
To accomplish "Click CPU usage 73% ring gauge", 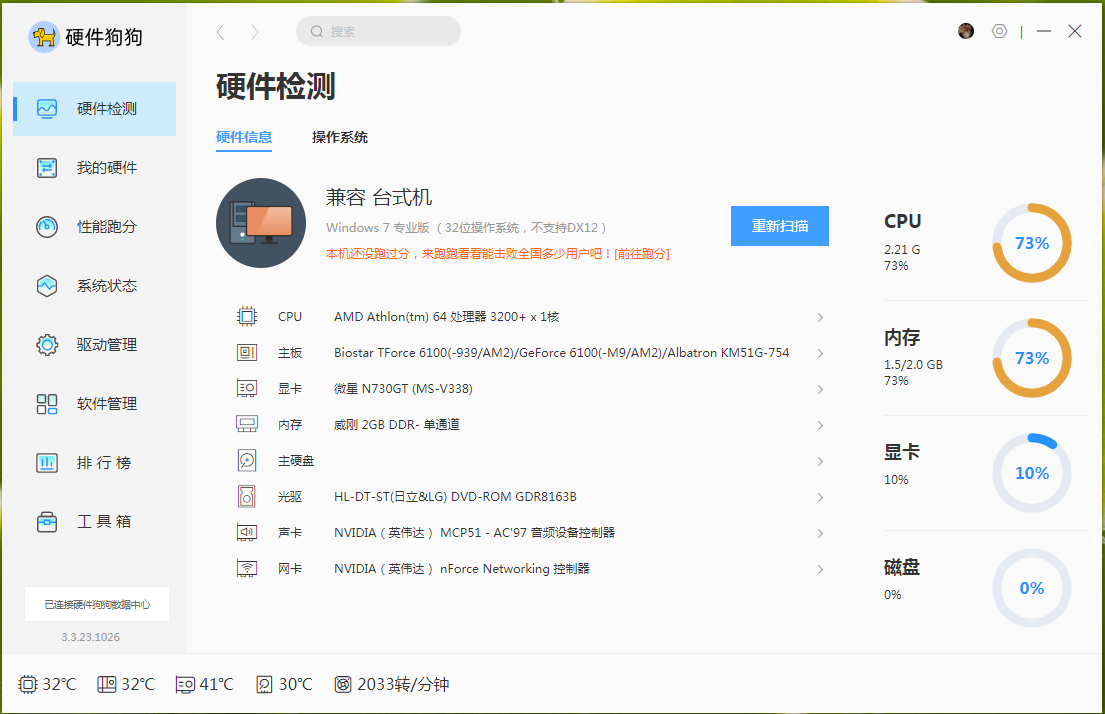I will coord(1032,243).
